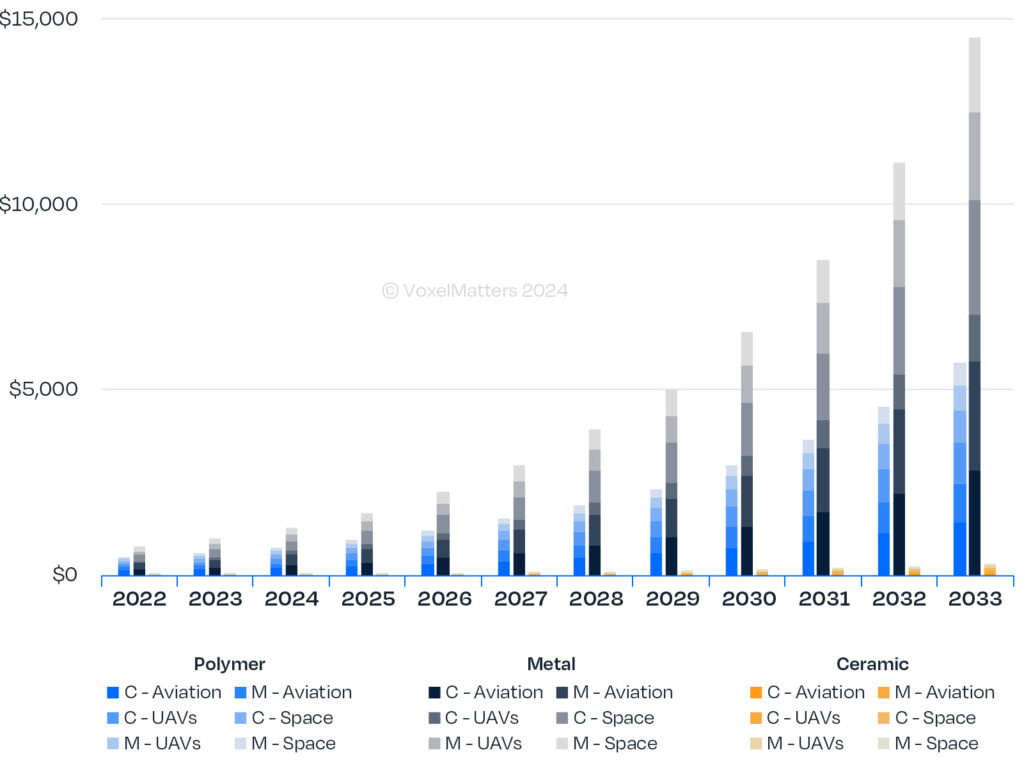The width and height of the screenshot is (1024, 768).
Task: Click the tall metal bar for 2033
Action: 974,300
